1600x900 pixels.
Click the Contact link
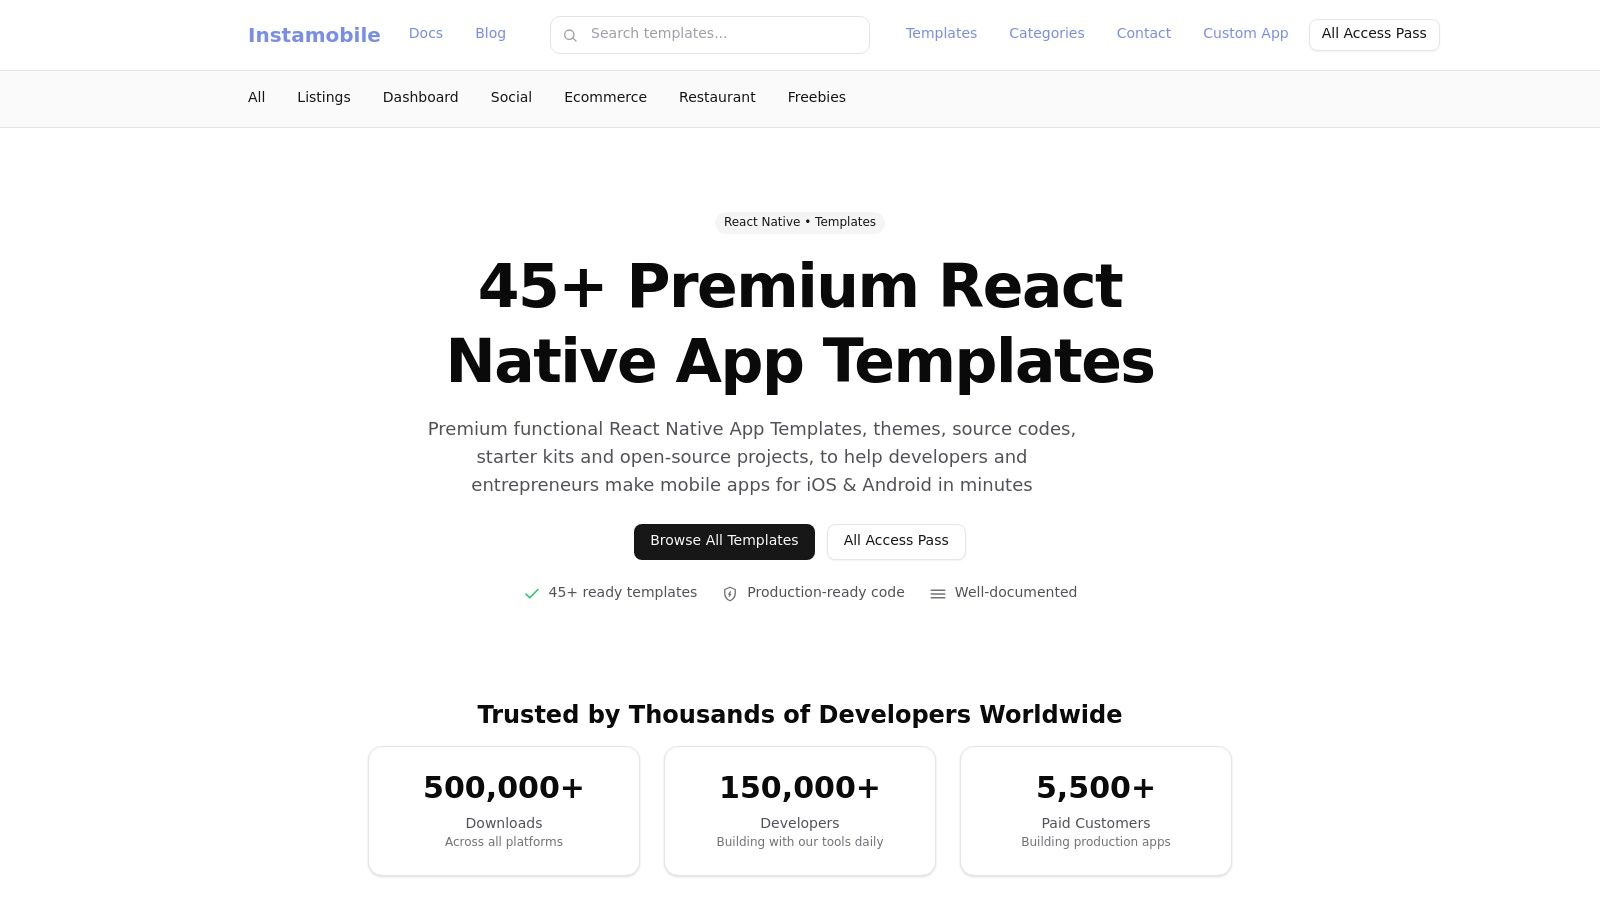tap(1143, 33)
